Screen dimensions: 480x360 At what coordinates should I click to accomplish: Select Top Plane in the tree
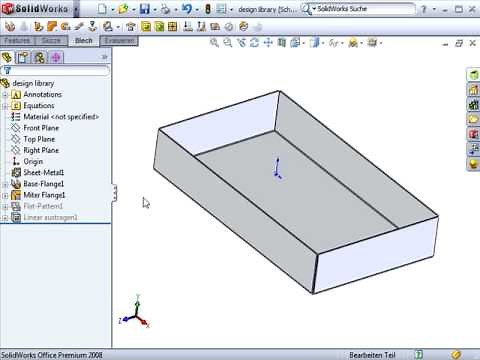pyautogui.click(x=39, y=139)
